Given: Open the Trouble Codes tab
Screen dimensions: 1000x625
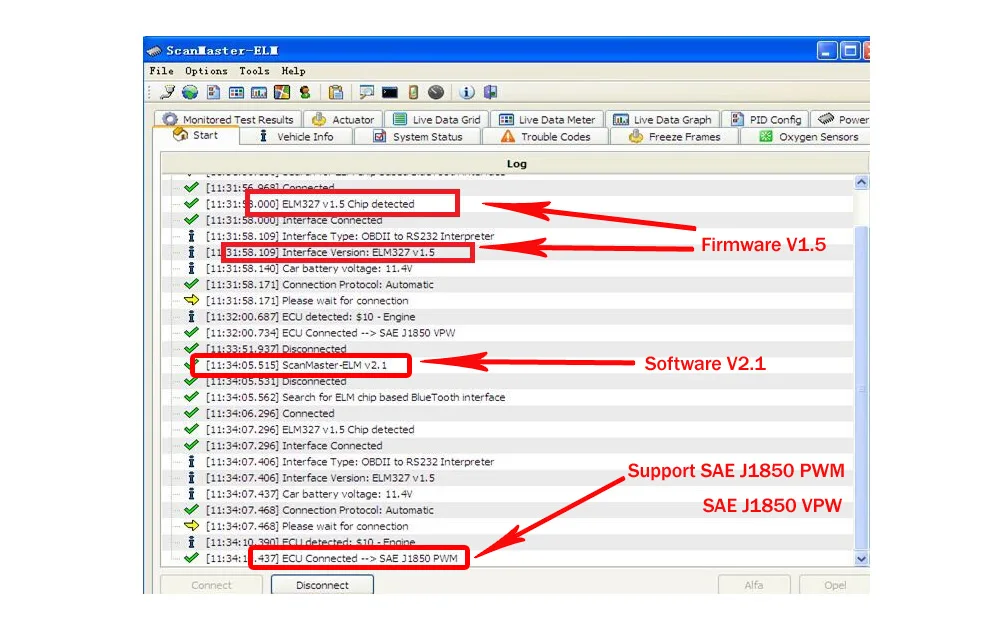Looking at the screenshot, I should coord(546,136).
